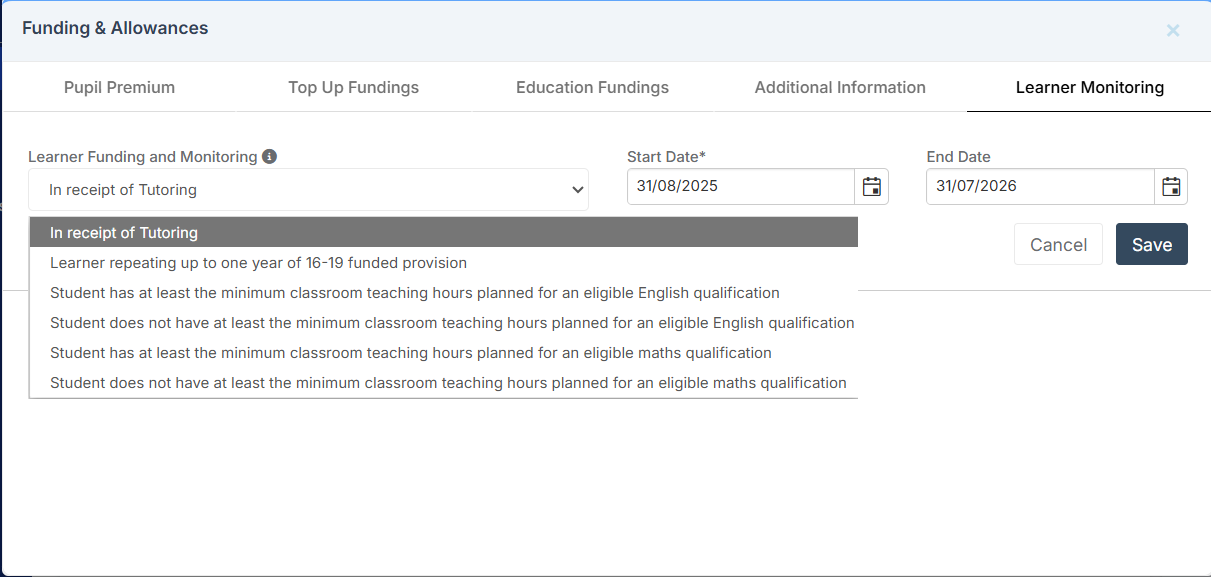Select does not have minimum hours for English
This screenshot has width=1211, height=577.
click(x=444, y=323)
